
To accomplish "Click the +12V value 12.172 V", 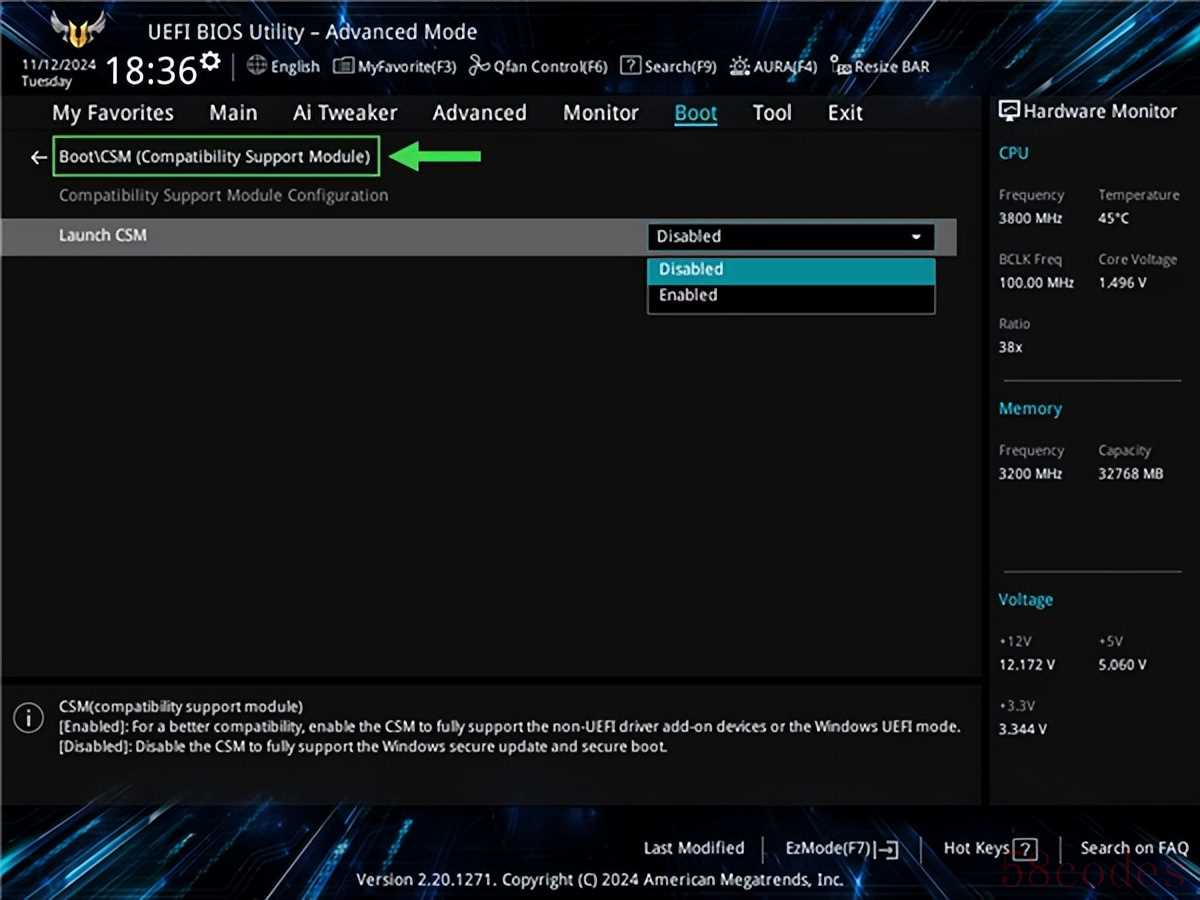I will click(1026, 665).
